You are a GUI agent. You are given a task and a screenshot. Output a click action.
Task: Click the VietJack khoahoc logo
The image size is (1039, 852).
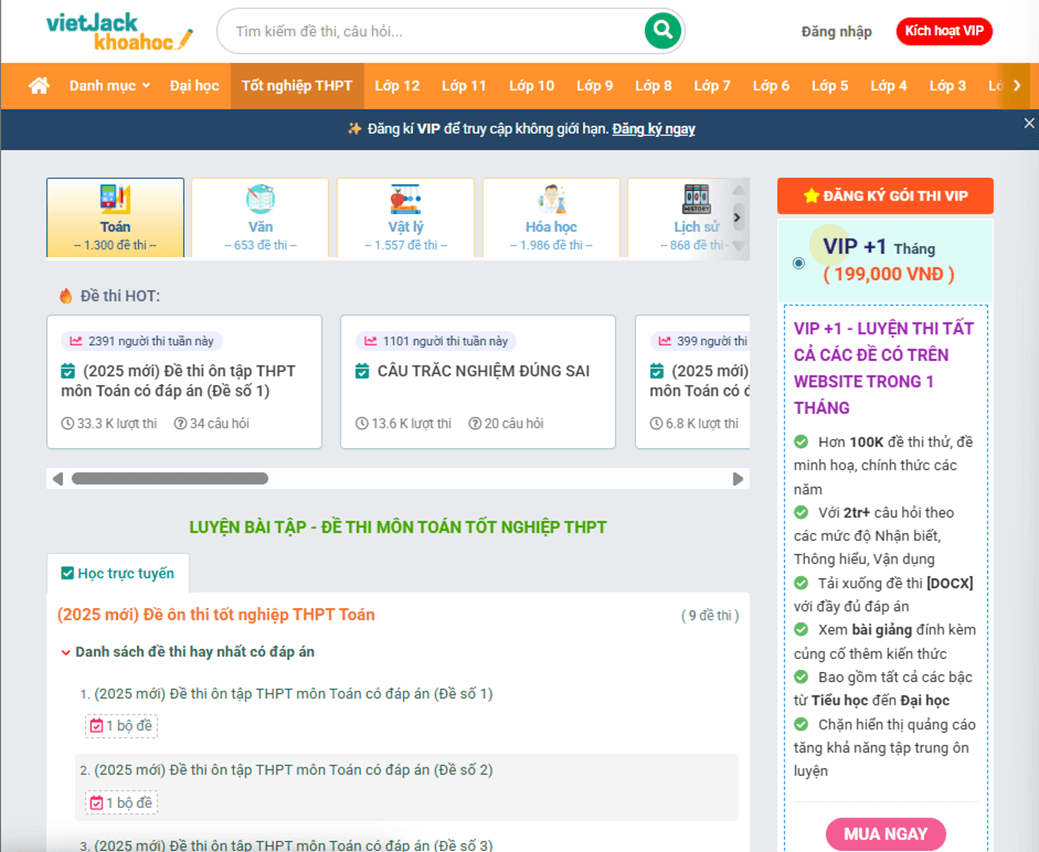point(119,31)
